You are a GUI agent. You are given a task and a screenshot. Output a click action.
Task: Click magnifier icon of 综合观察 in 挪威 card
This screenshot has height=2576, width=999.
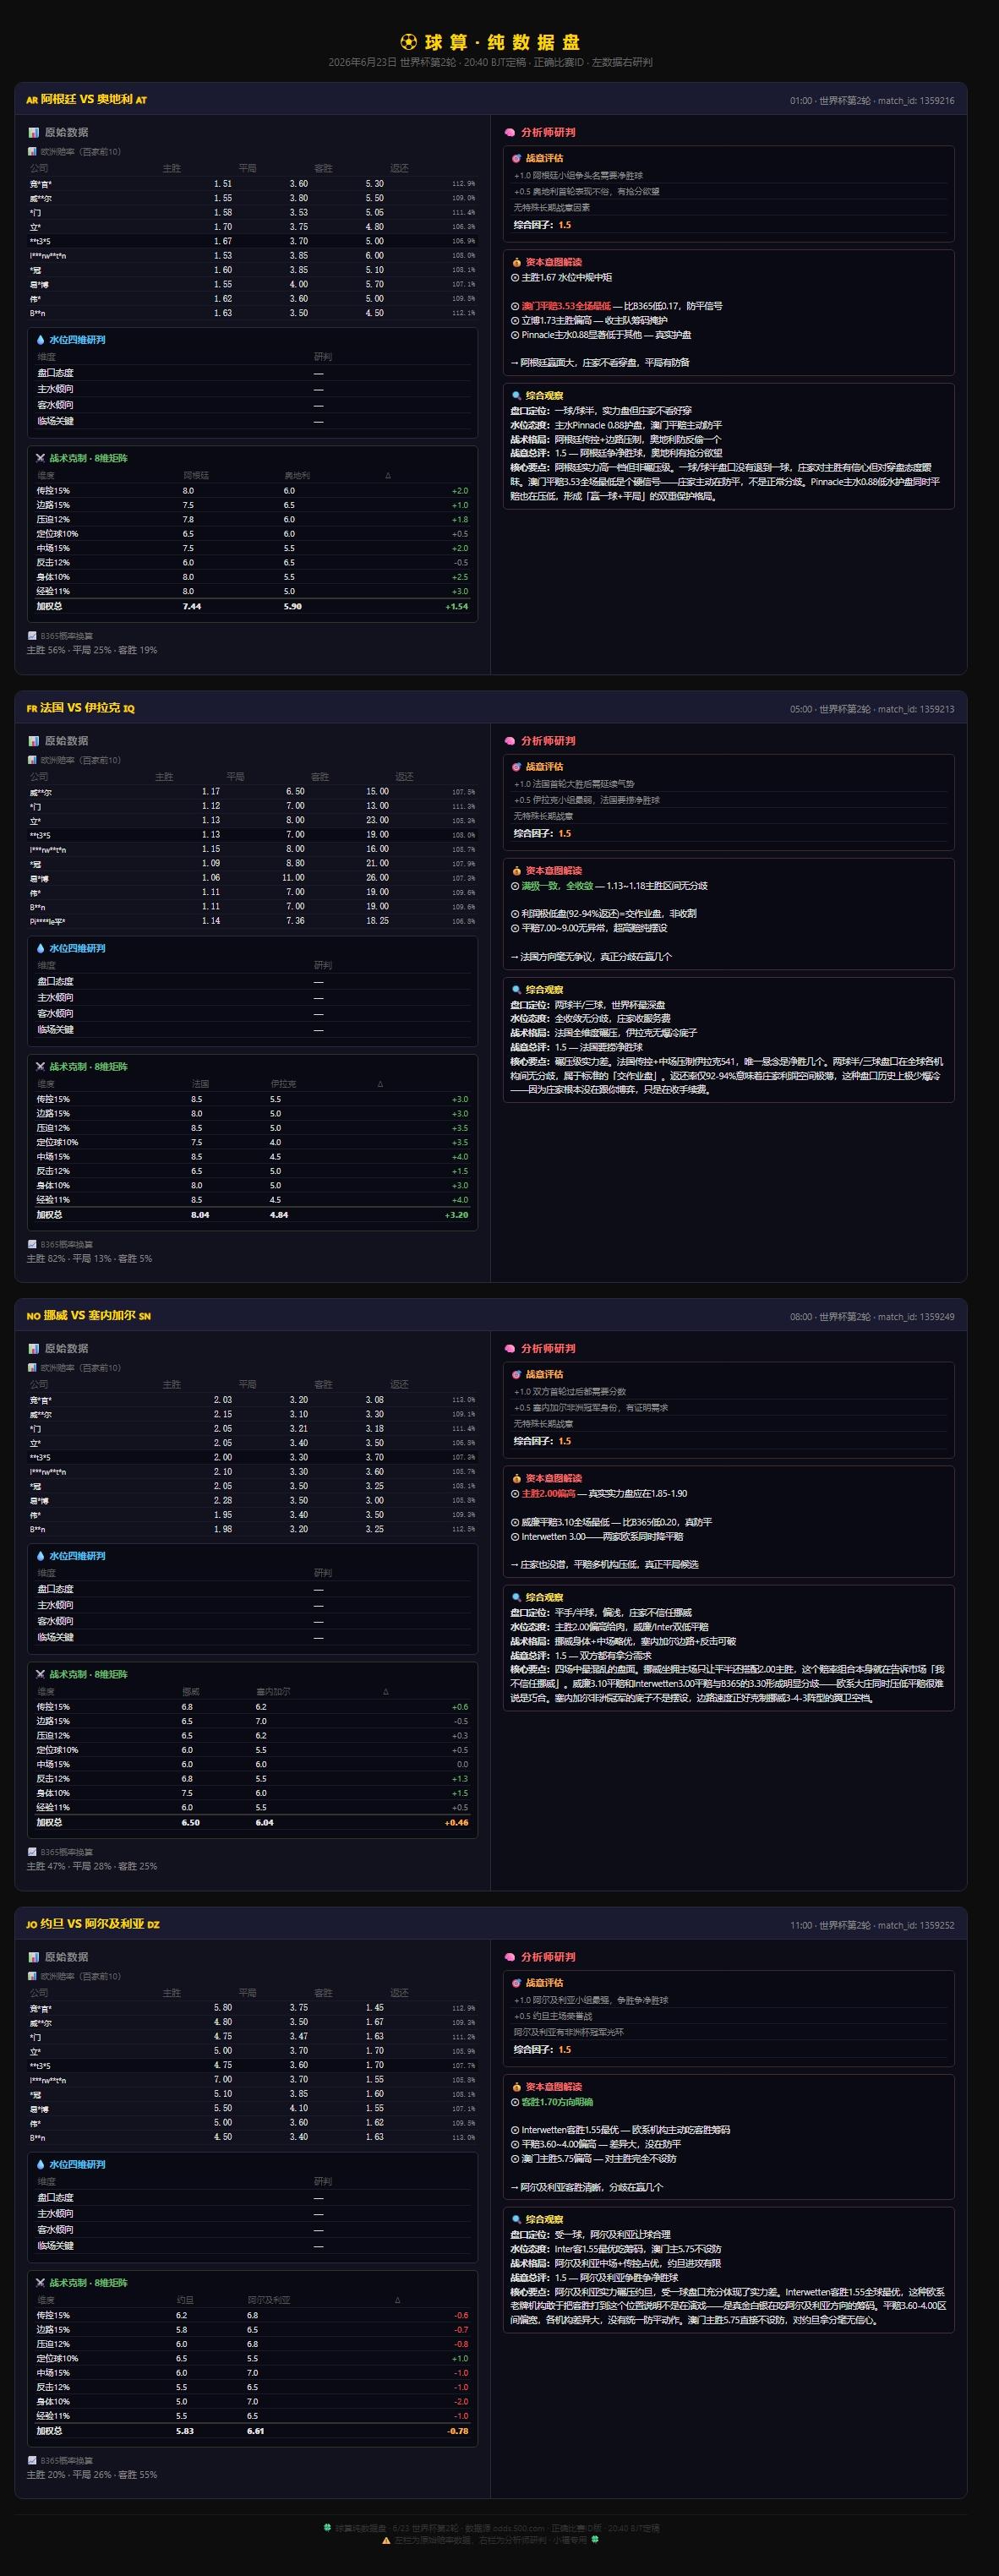(517, 1598)
